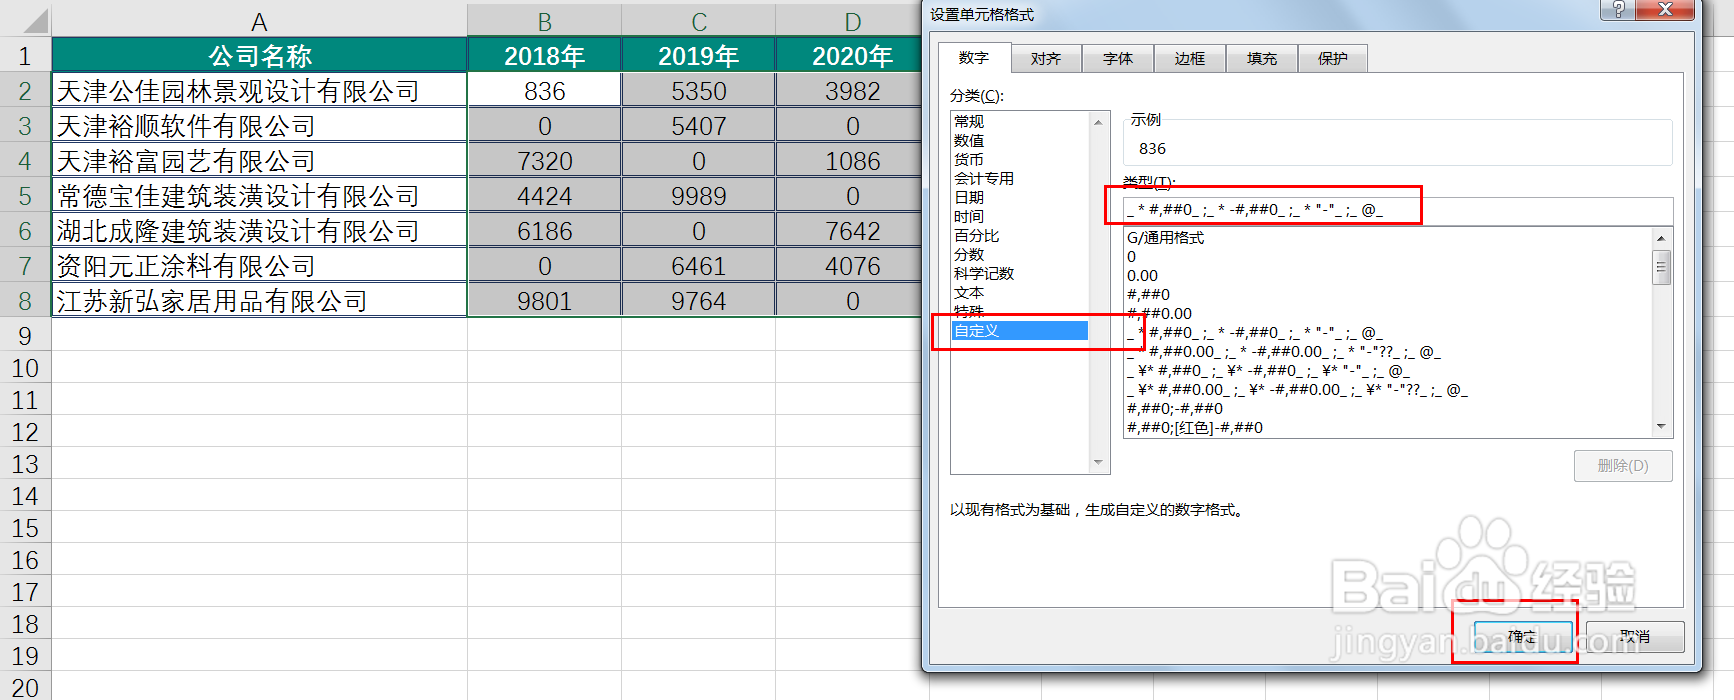Select row 1 header
Image resolution: width=1734 pixels, height=700 pixels.
click(x=25, y=55)
